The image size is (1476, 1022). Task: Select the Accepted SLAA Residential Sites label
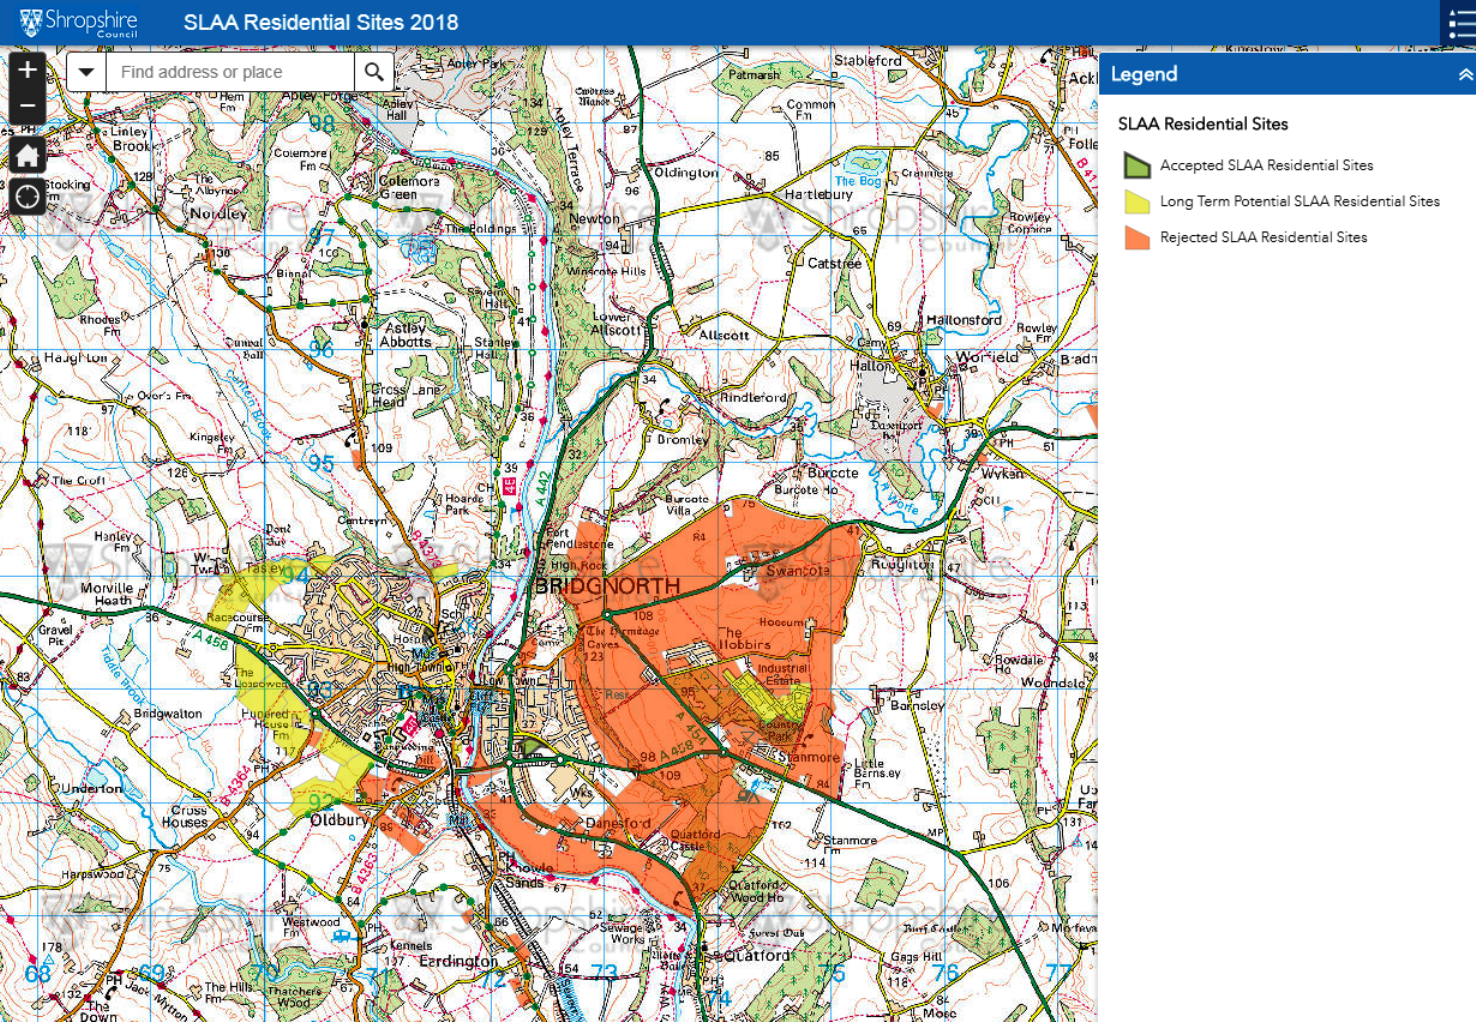click(1266, 166)
